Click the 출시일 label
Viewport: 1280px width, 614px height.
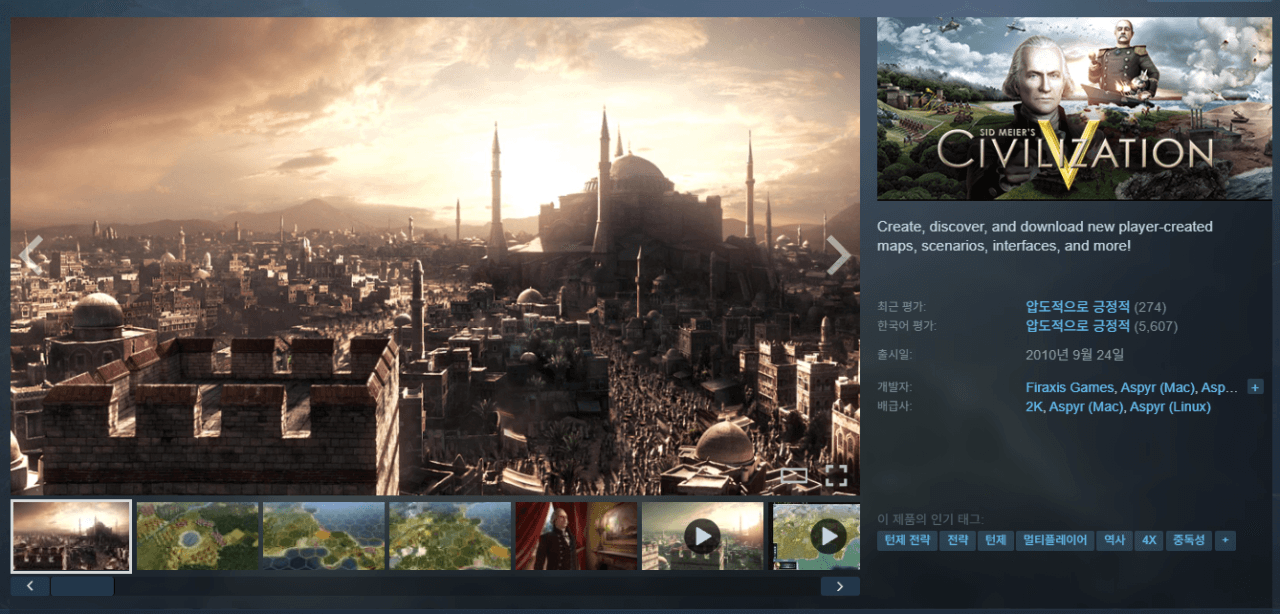click(894, 355)
